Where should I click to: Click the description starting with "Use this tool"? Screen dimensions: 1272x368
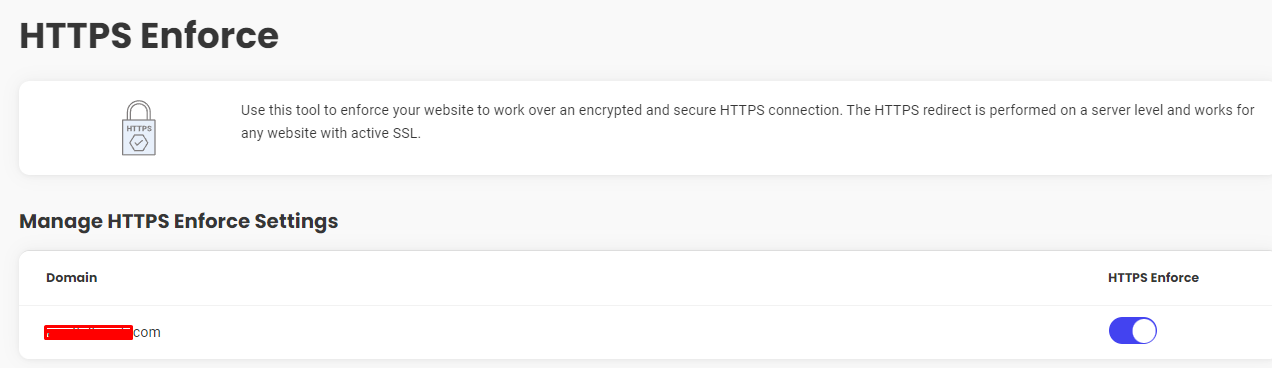tap(747, 121)
